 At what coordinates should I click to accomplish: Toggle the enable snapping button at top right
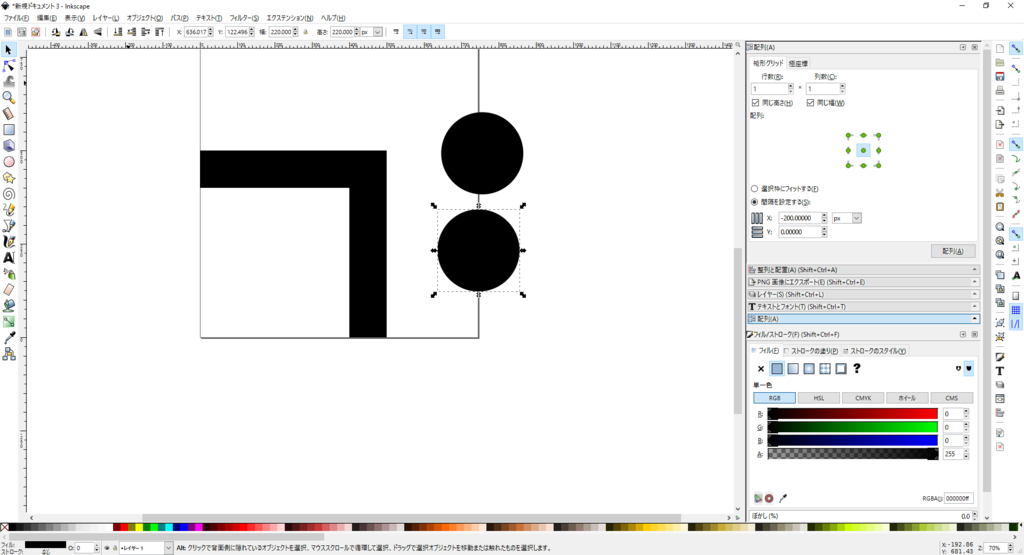[1016, 48]
